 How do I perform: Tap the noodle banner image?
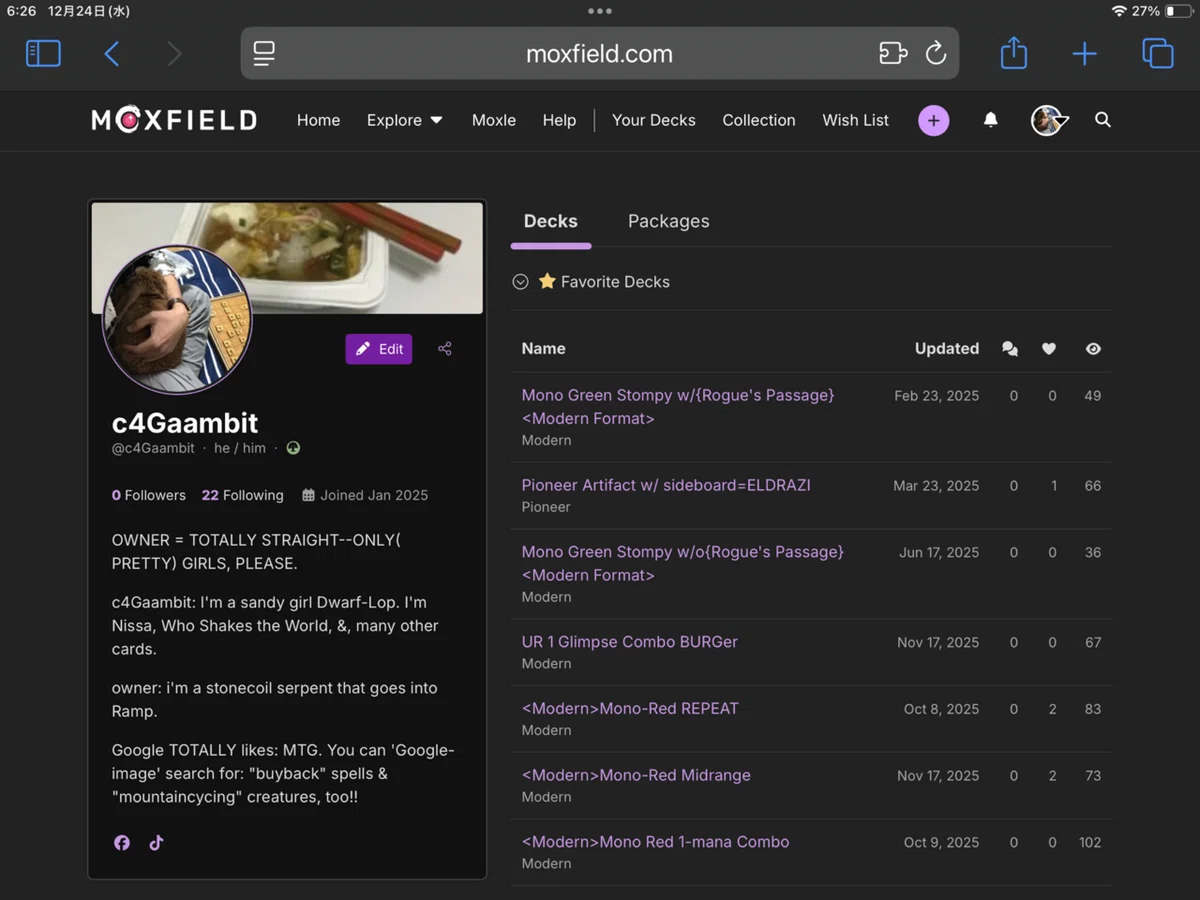click(287, 258)
